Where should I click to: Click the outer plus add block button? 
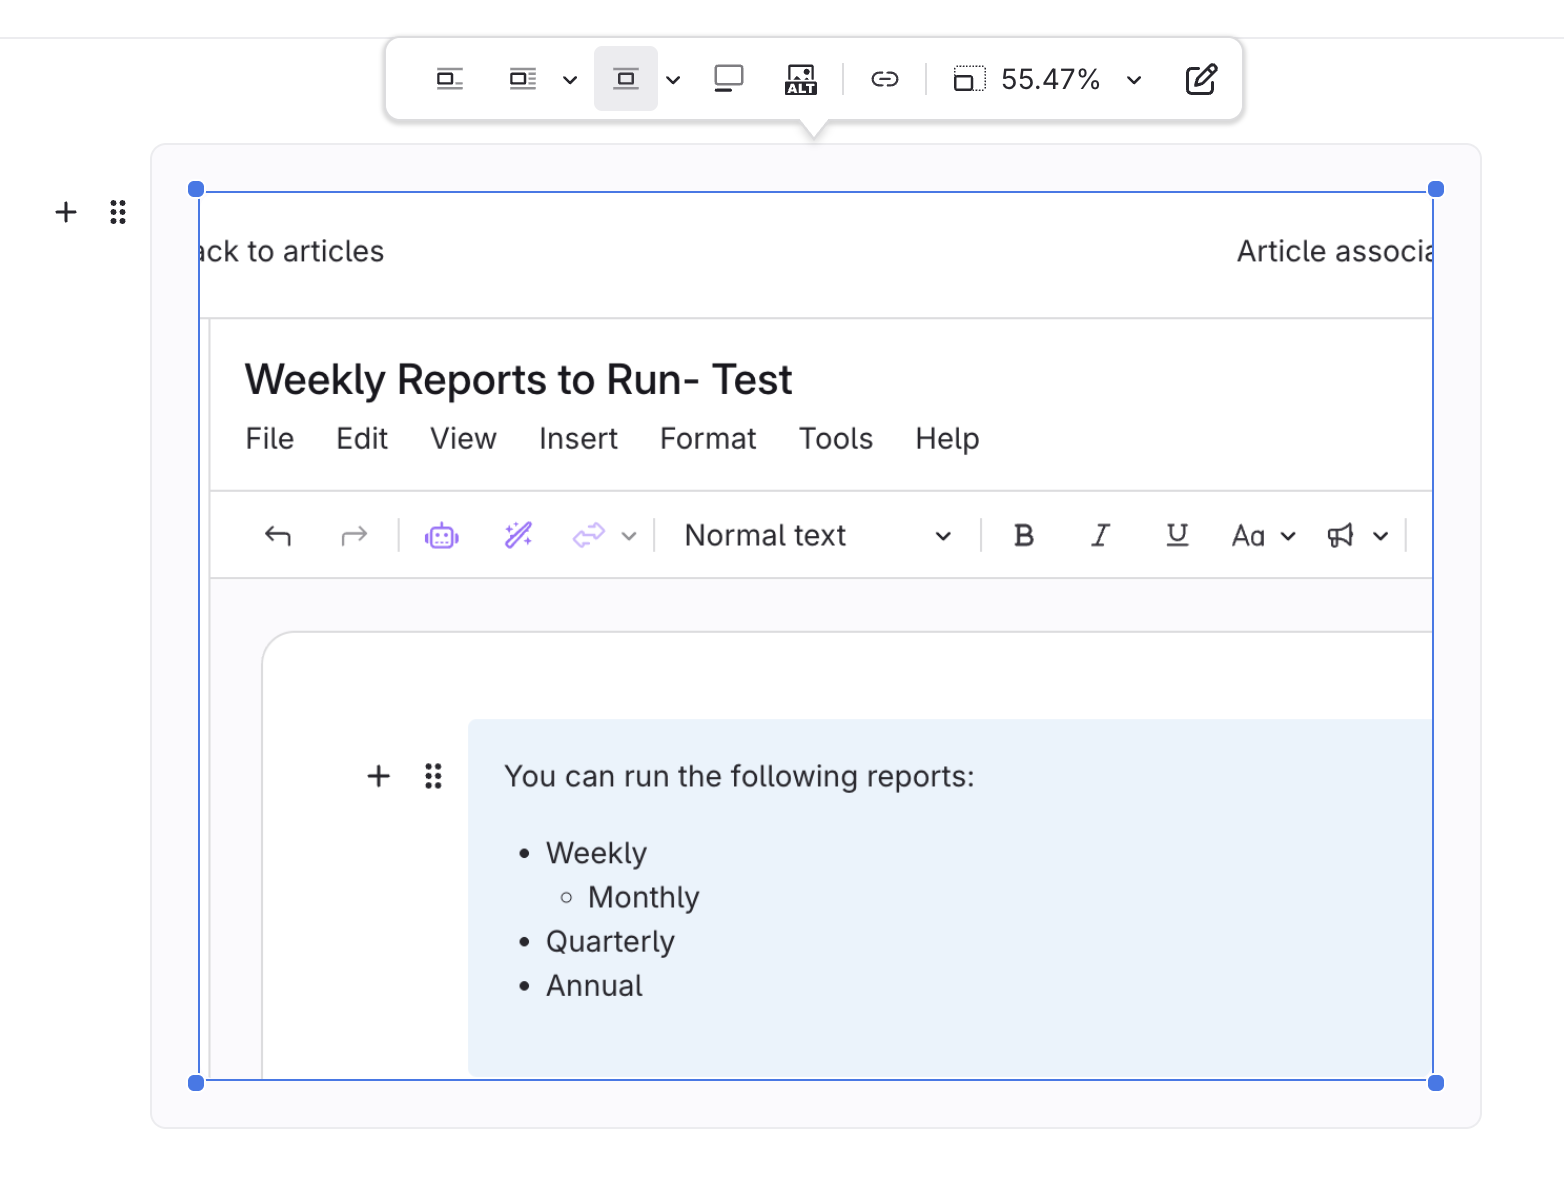[x=66, y=212]
